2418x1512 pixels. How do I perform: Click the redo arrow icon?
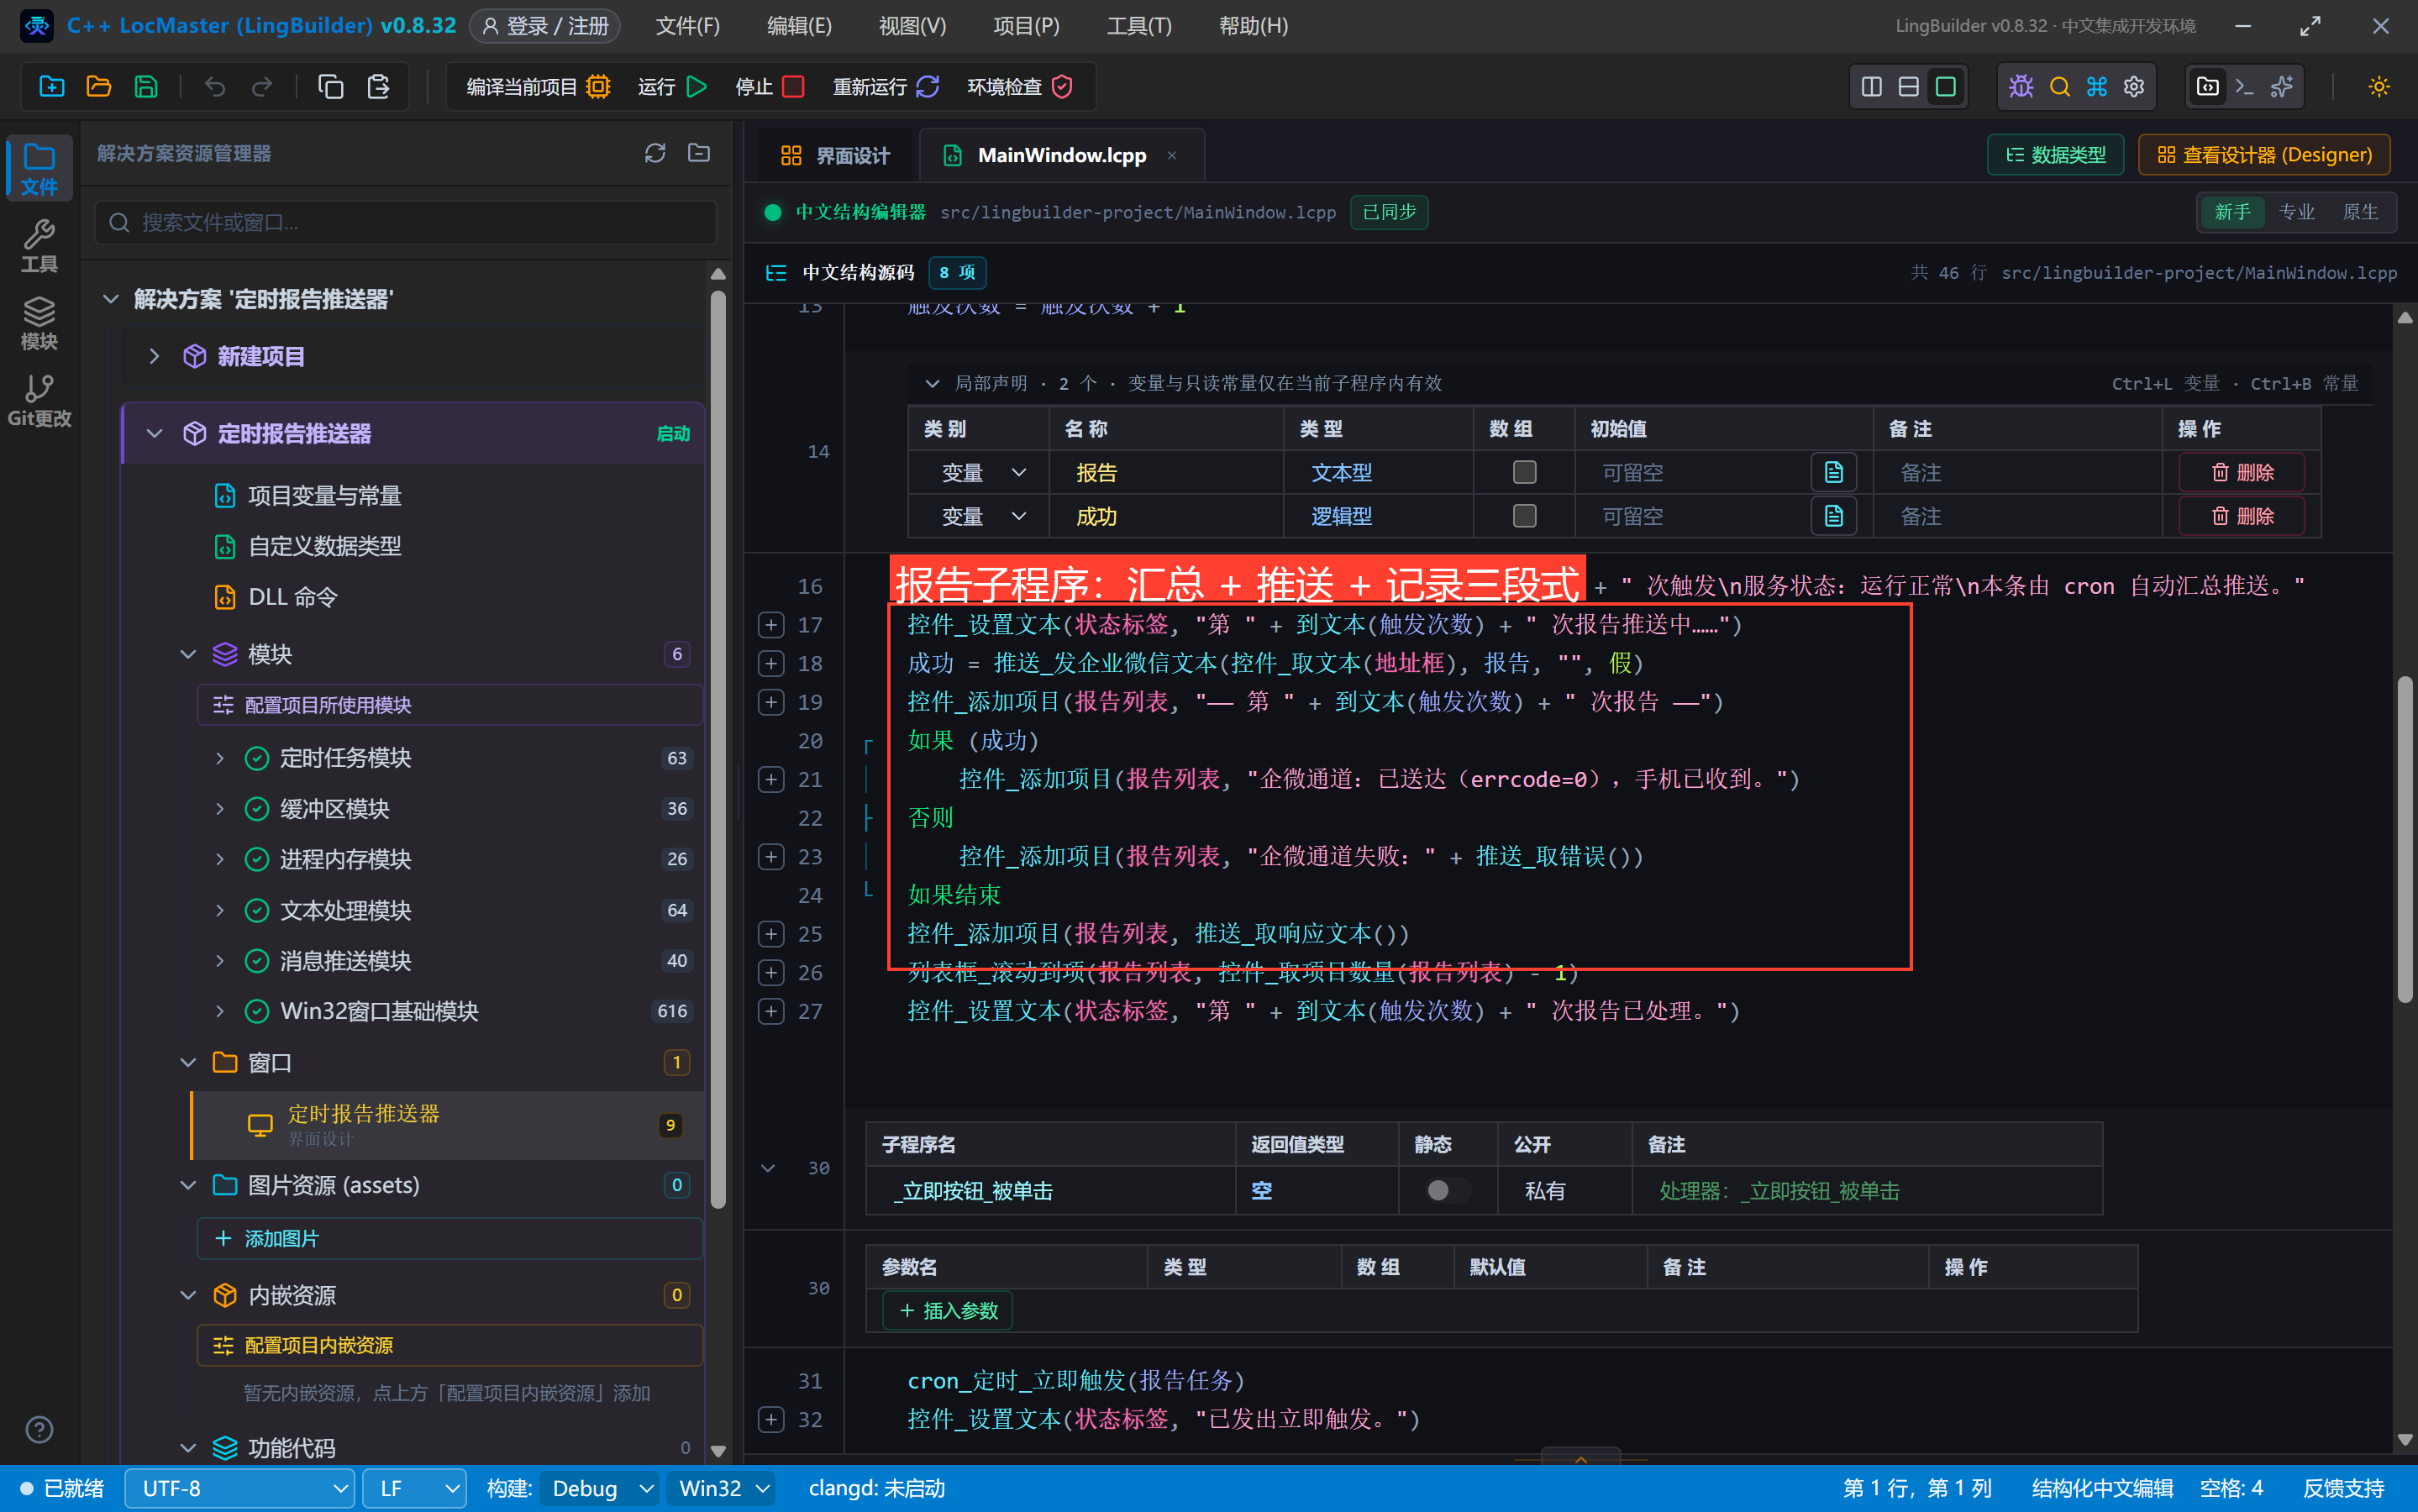[x=262, y=87]
